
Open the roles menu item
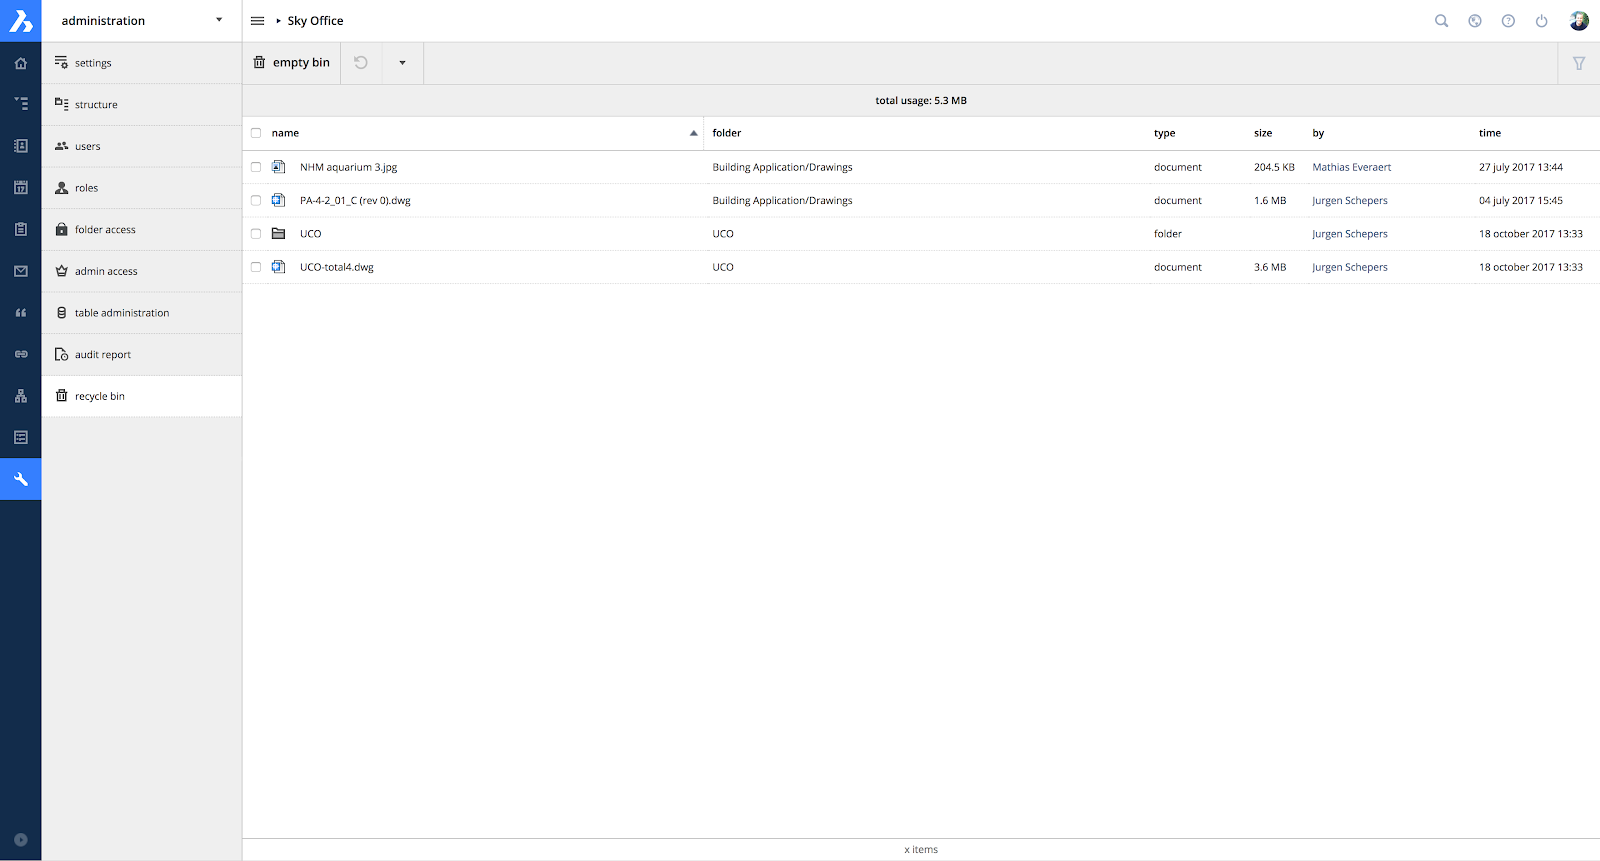point(141,188)
